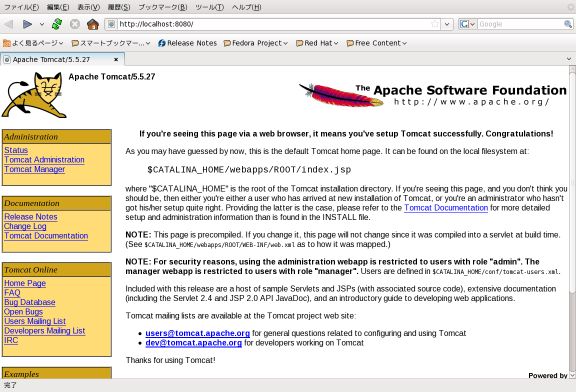The height and width of the screenshot is (392, 576).
Task: Open the search engine chooser dropdown
Action: point(472,24)
